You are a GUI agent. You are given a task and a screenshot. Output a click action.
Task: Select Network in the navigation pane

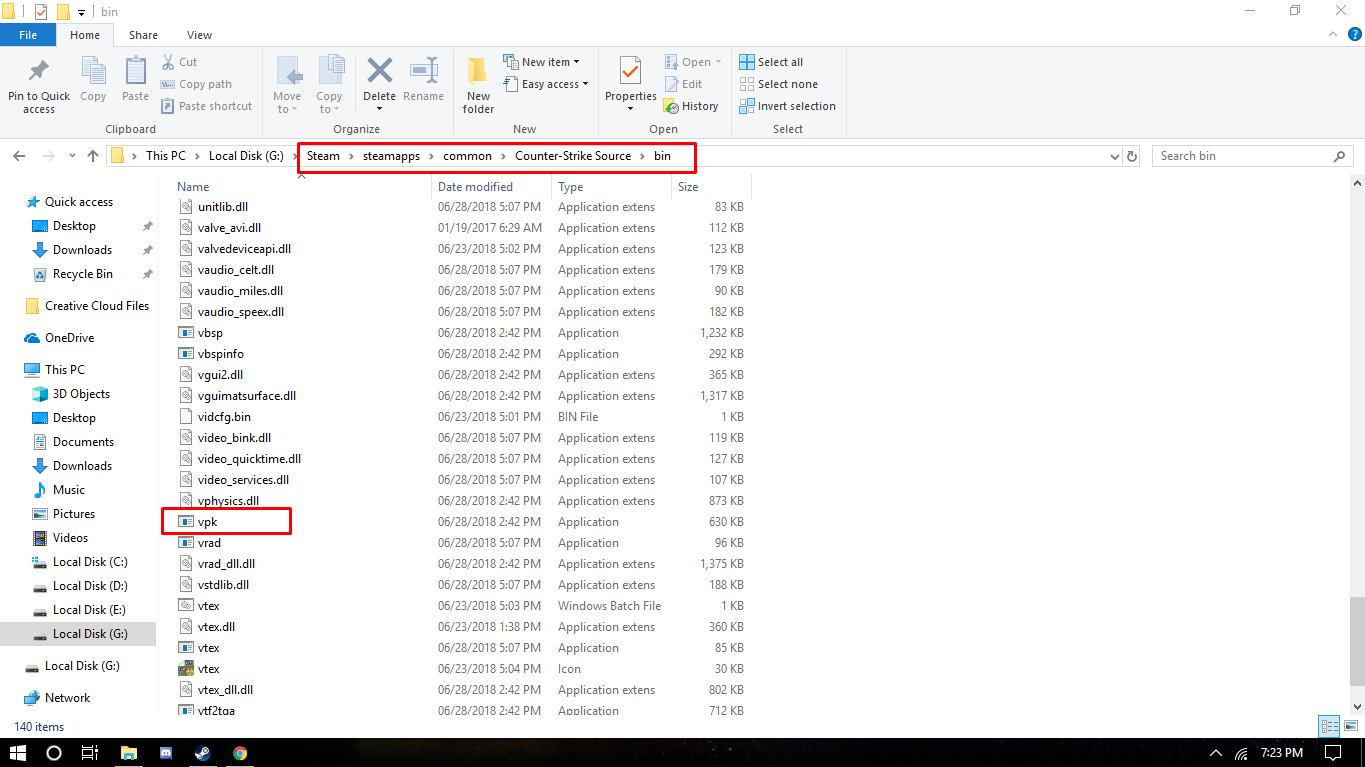pyautogui.click(x=67, y=698)
